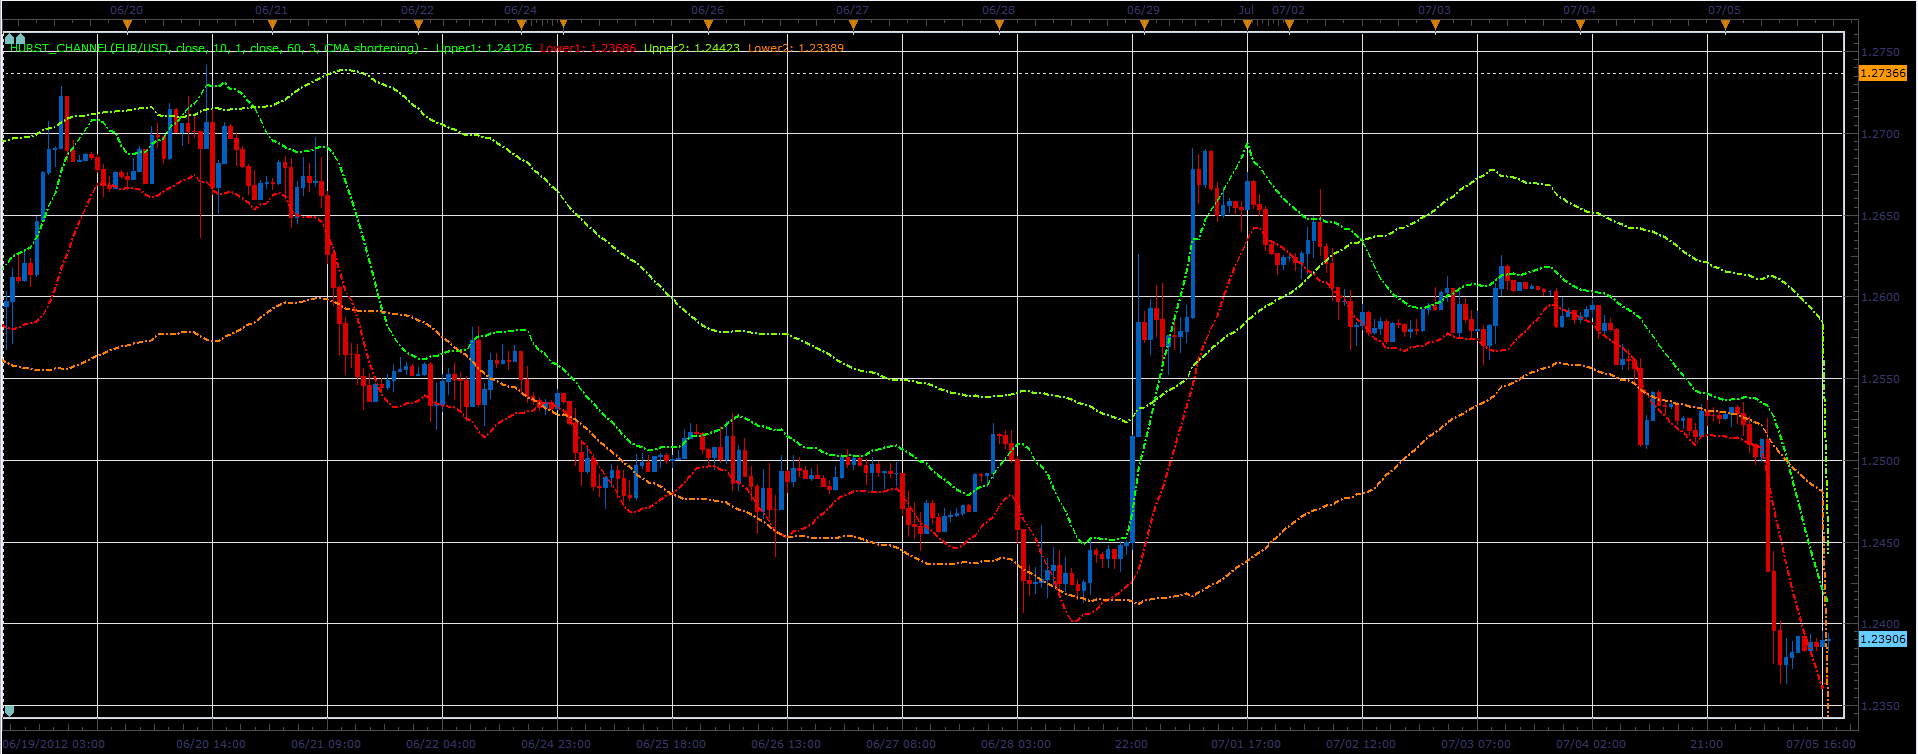1918x754 pixels.
Task: Select the orange day marker under 06/20
Action: tap(127, 25)
